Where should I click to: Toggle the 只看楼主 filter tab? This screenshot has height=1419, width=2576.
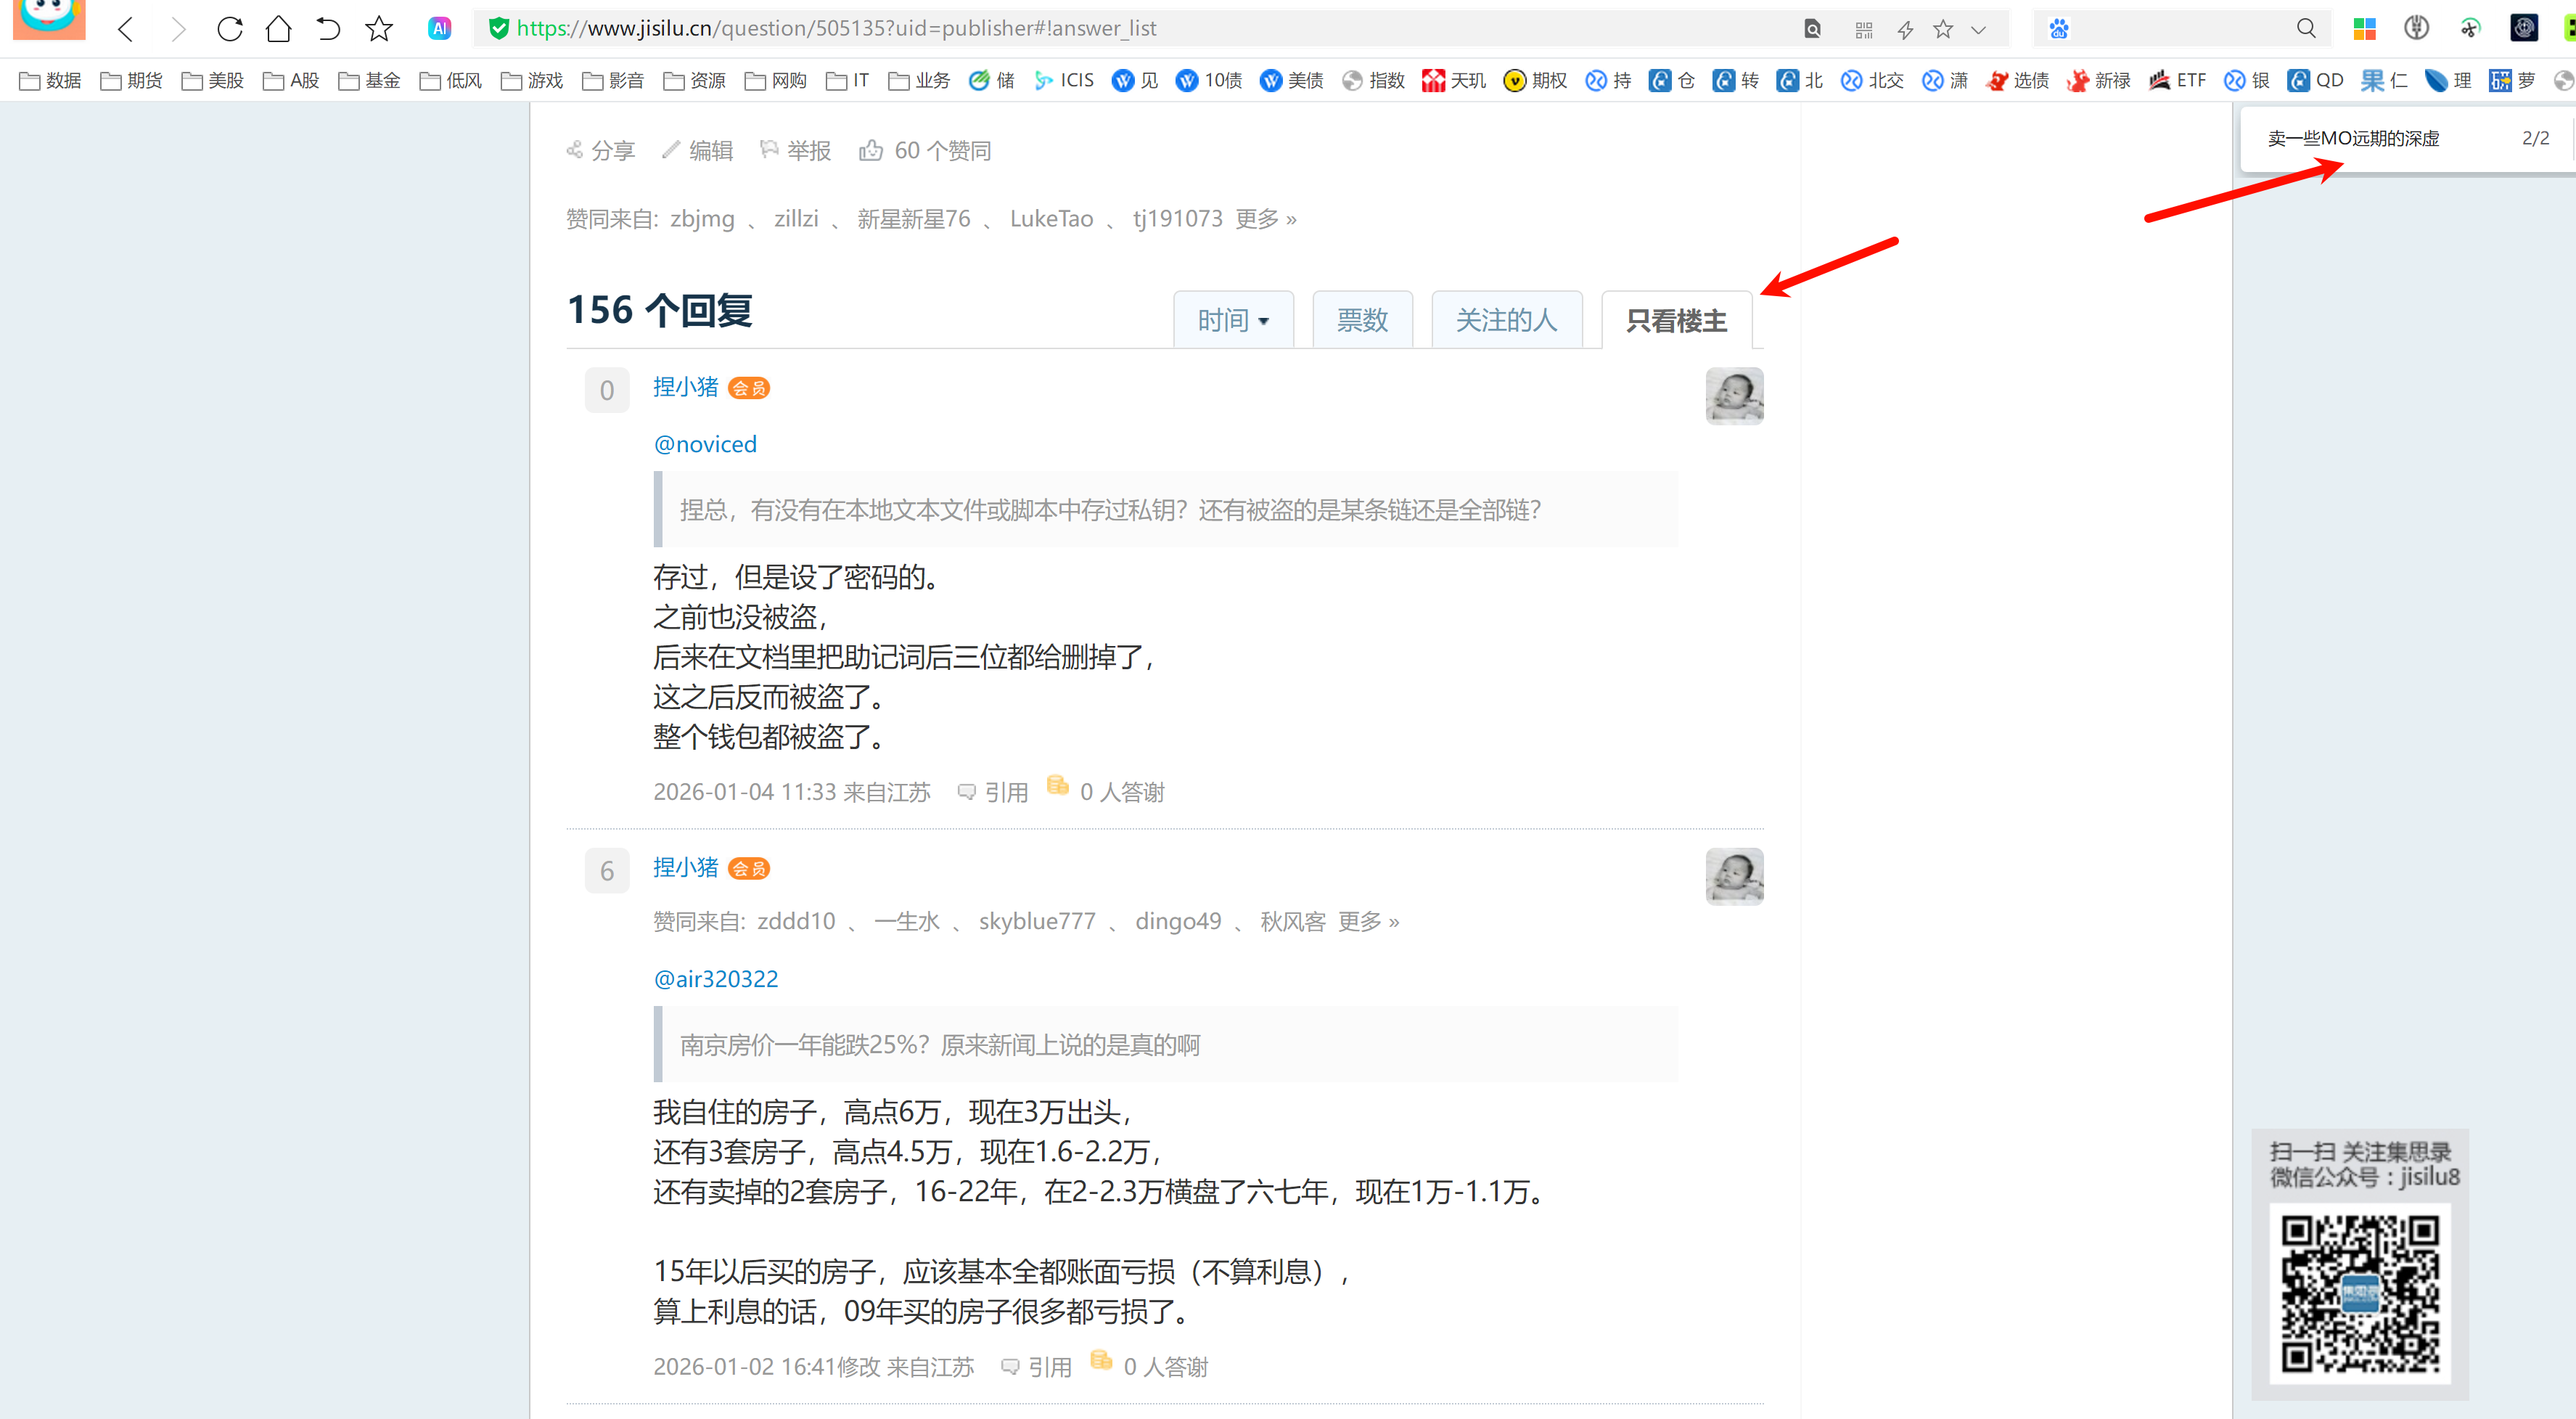[x=1676, y=321]
